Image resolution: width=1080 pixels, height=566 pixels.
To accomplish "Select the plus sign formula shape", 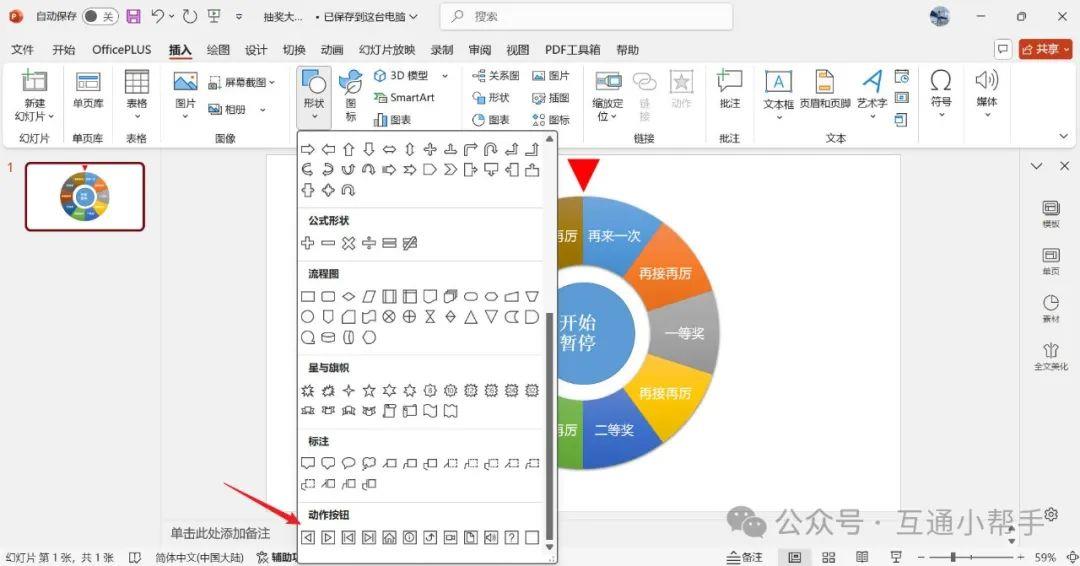I will (x=308, y=242).
